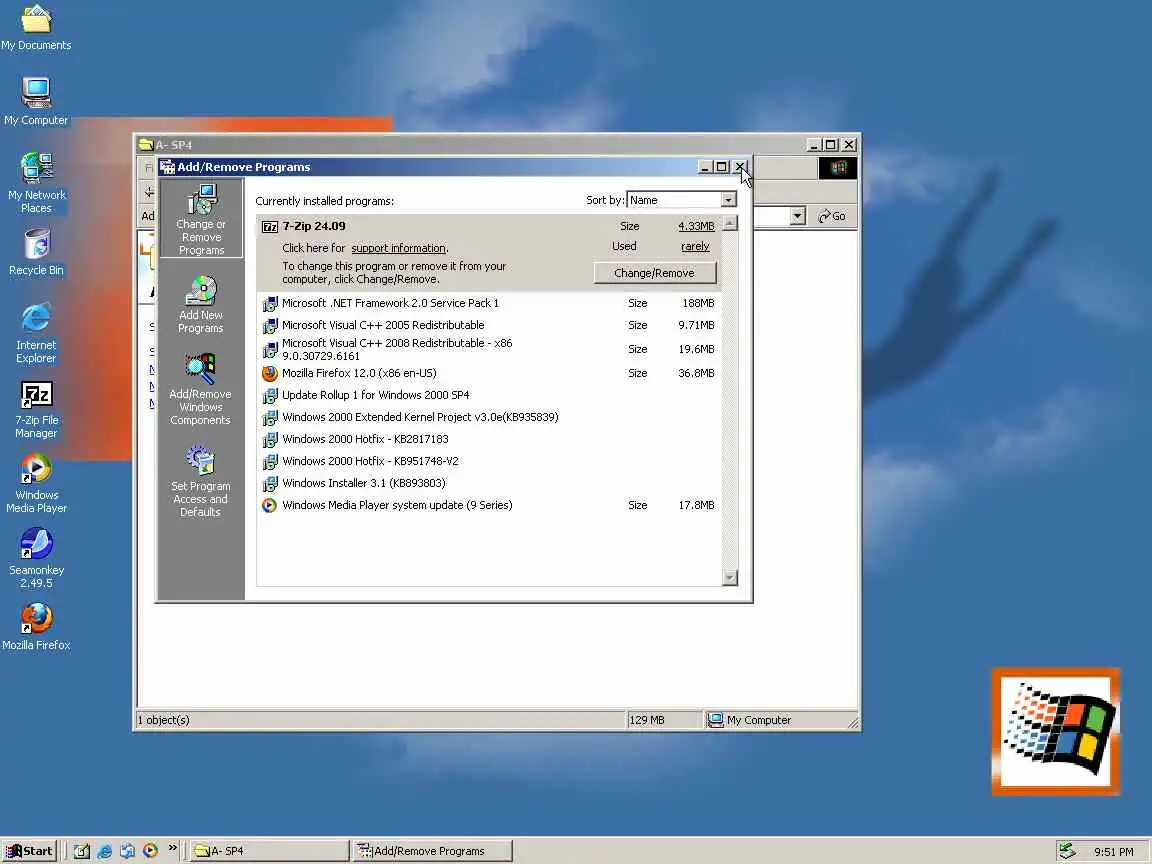Open My Network Places desktop icon

(36, 183)
